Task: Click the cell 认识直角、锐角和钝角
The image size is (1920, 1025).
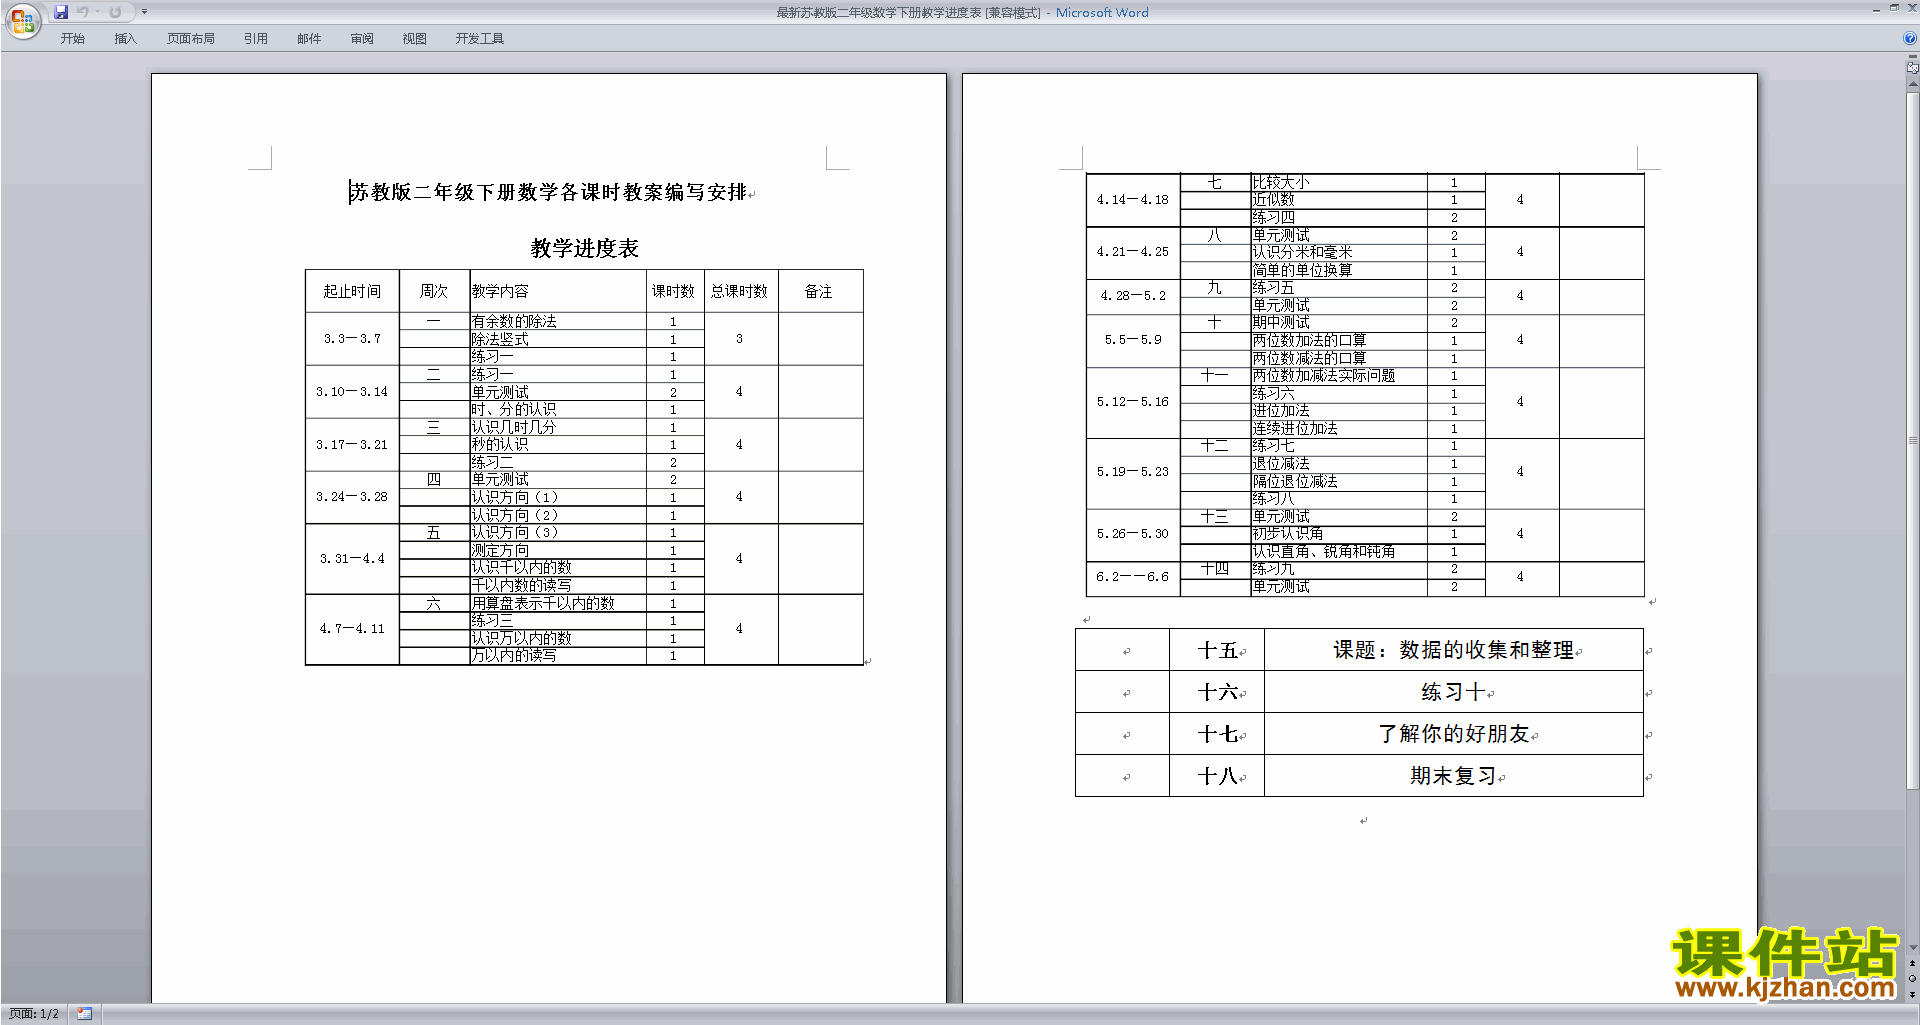Action: 1339,552
